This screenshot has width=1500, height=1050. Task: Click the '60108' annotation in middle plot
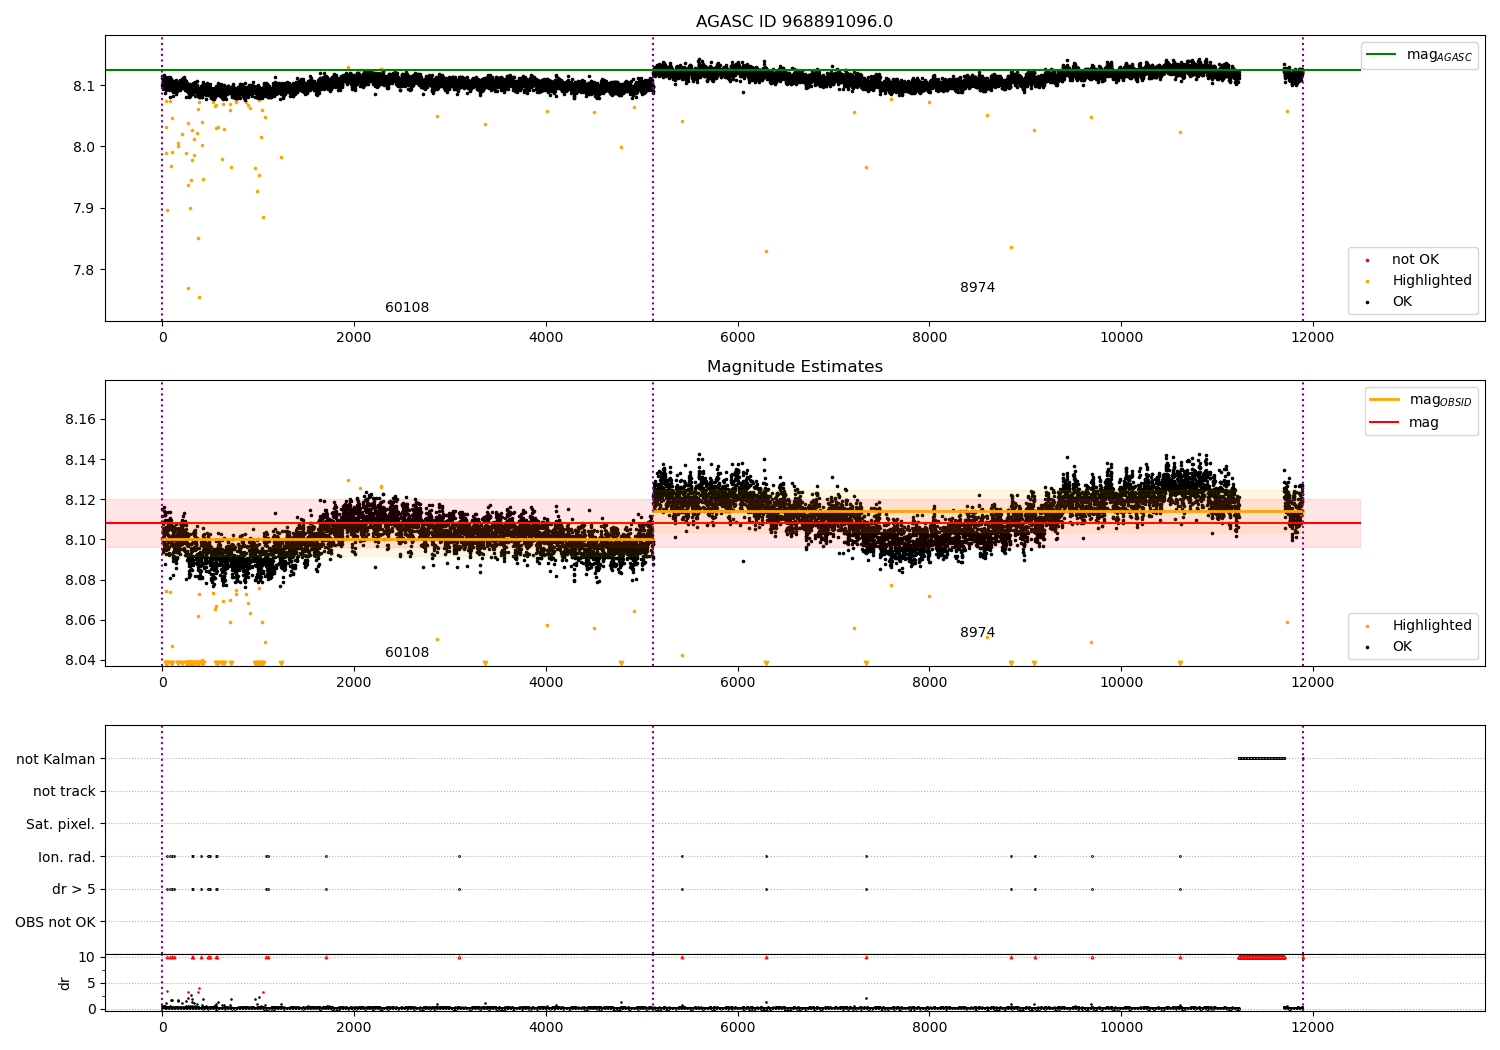pyautogui.click(x=407, y=653)
